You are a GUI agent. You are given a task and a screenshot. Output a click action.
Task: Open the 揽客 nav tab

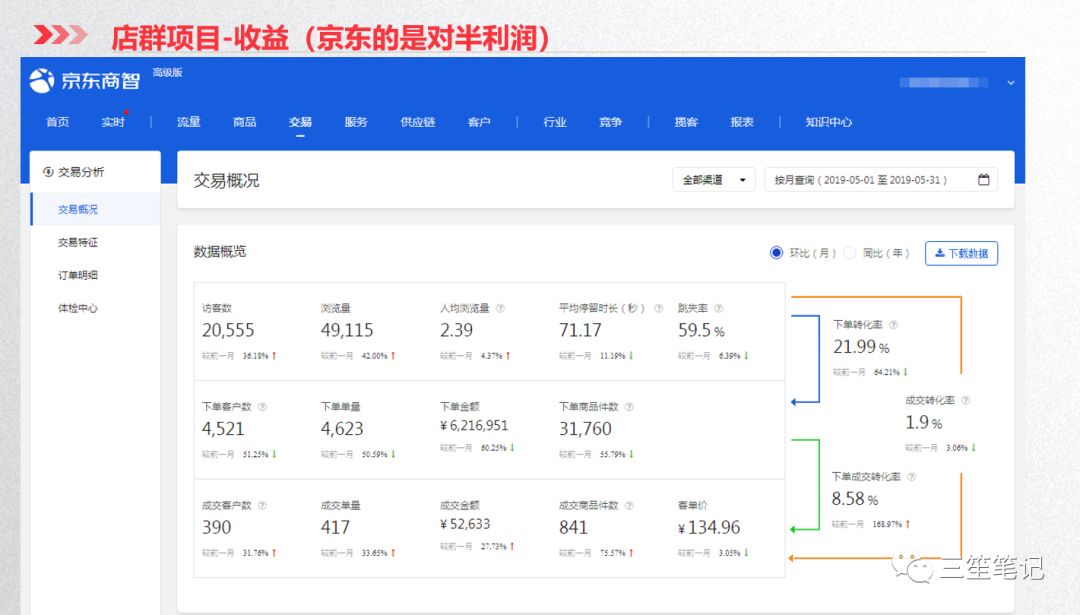[686, 122]
